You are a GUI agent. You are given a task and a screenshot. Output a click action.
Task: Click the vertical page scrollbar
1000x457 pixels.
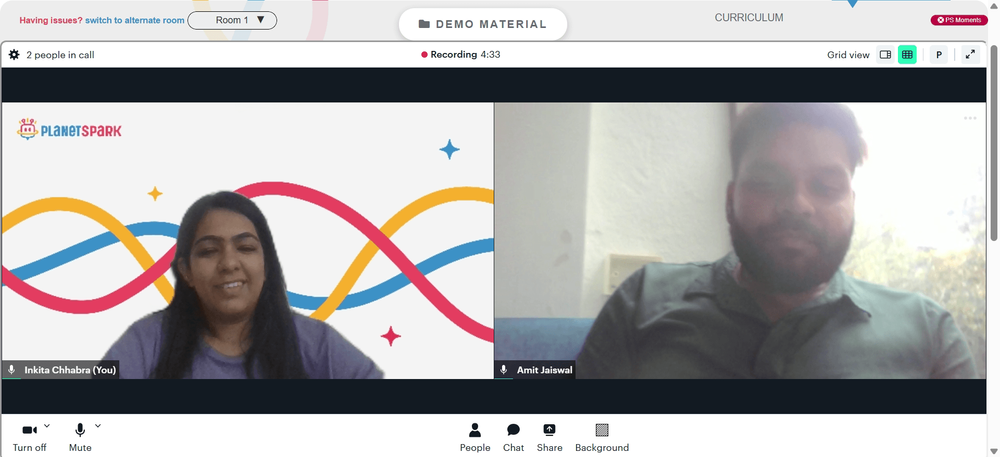[994, 143]
